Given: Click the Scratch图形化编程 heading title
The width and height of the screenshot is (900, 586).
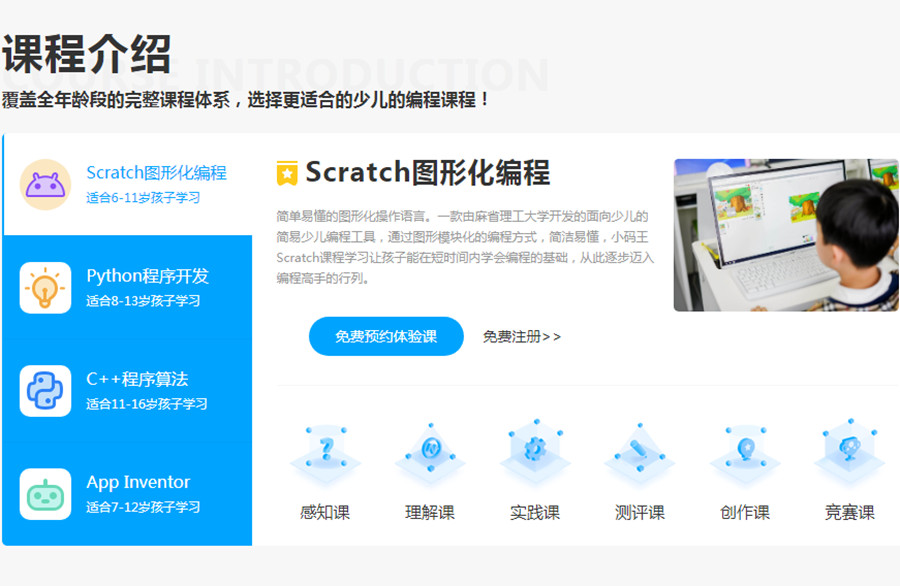Looking at the screenshot, I should coord(427,172).
